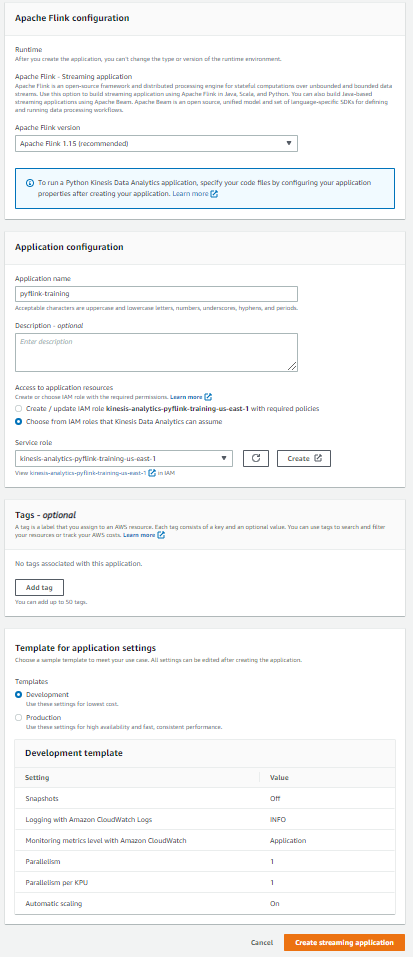Click external link icon beside Flink Learn more
This screenshot has height=957, width=413.
[214, 194]
